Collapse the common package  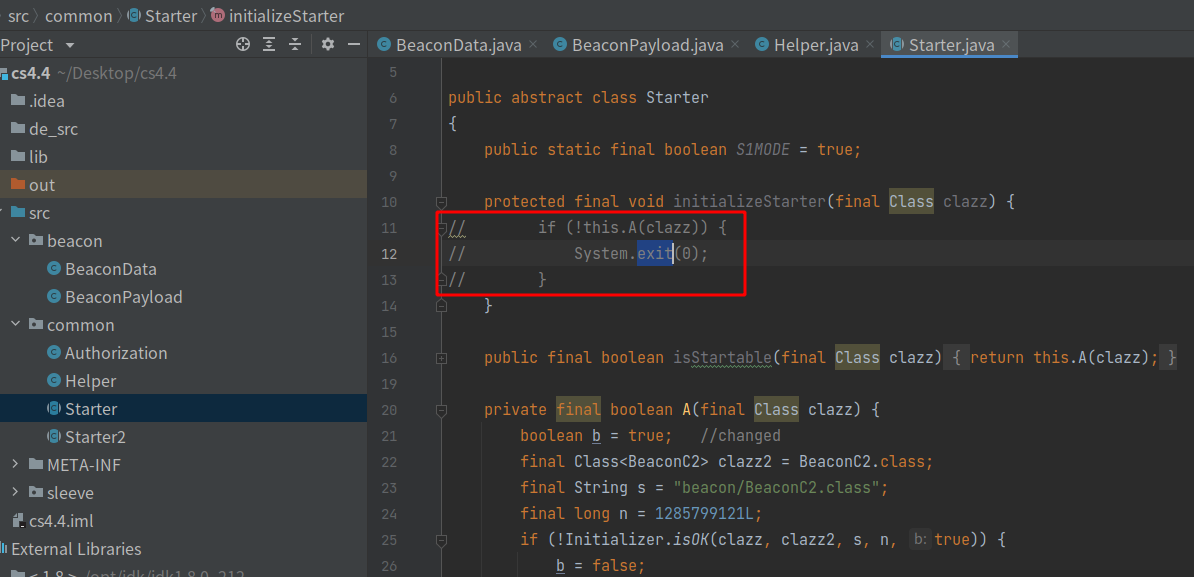(x=15, y=325)
